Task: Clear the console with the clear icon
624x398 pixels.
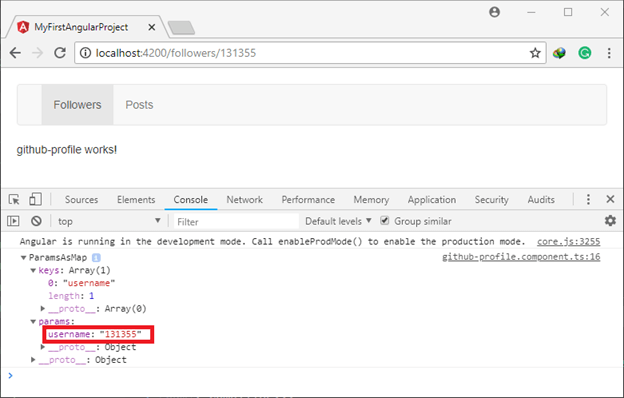Action: (36, 221)
